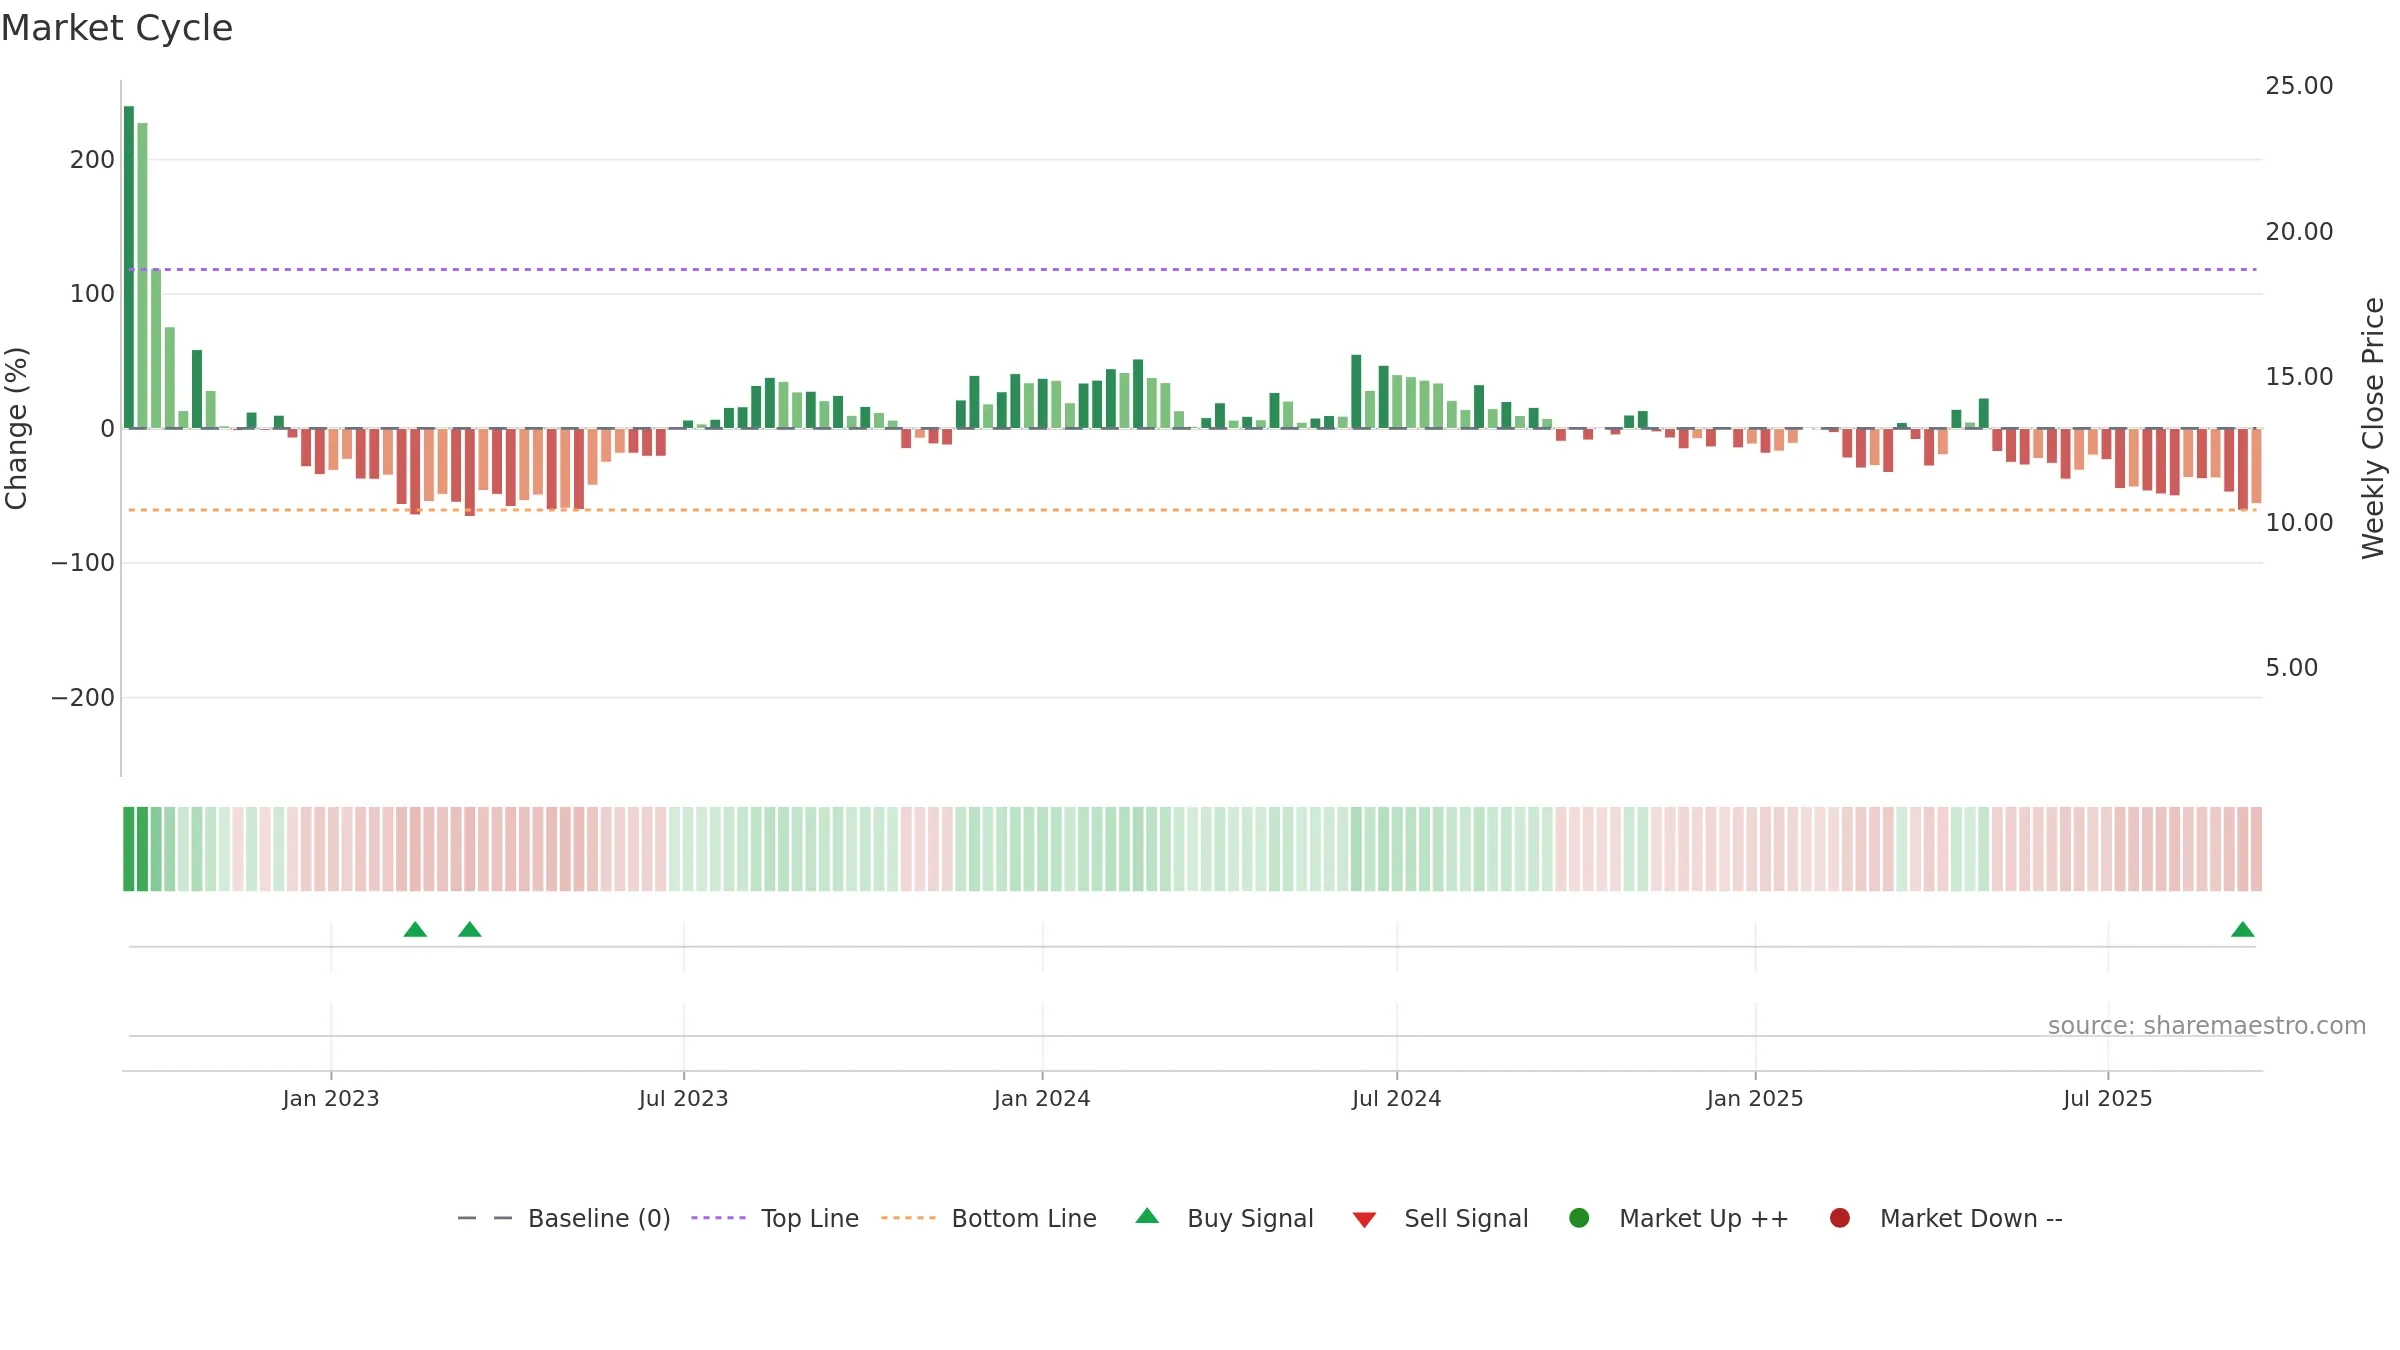Click the Jul 2024 axis label
2400x1350 pixels.
[x=1397, y=1099]
